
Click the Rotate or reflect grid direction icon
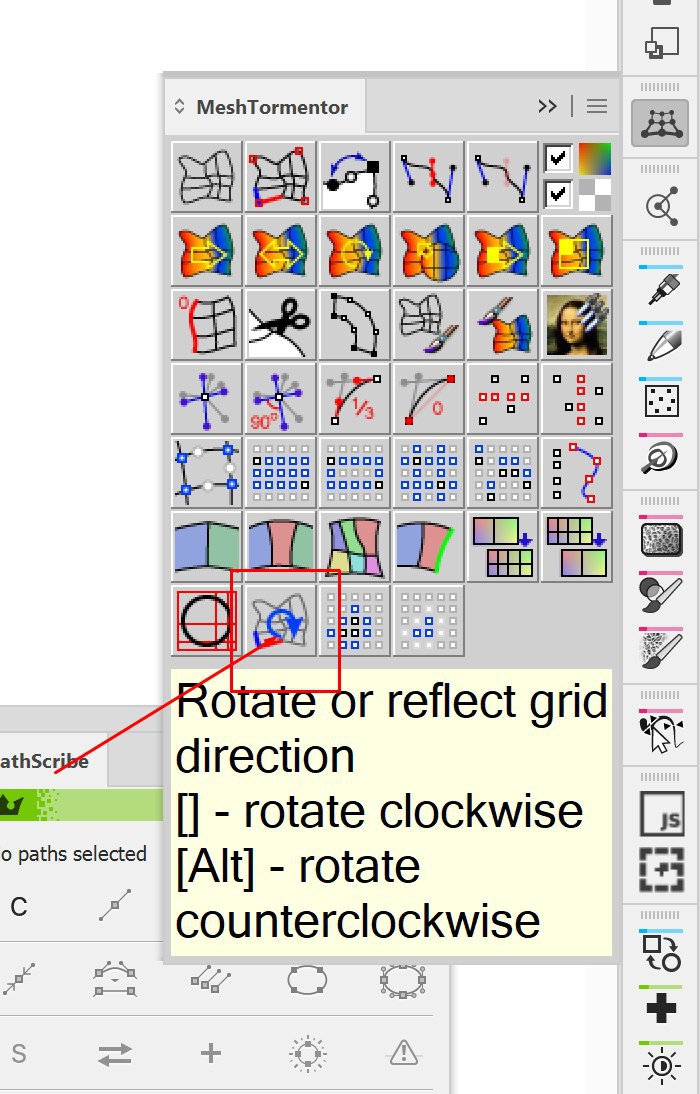281,620
